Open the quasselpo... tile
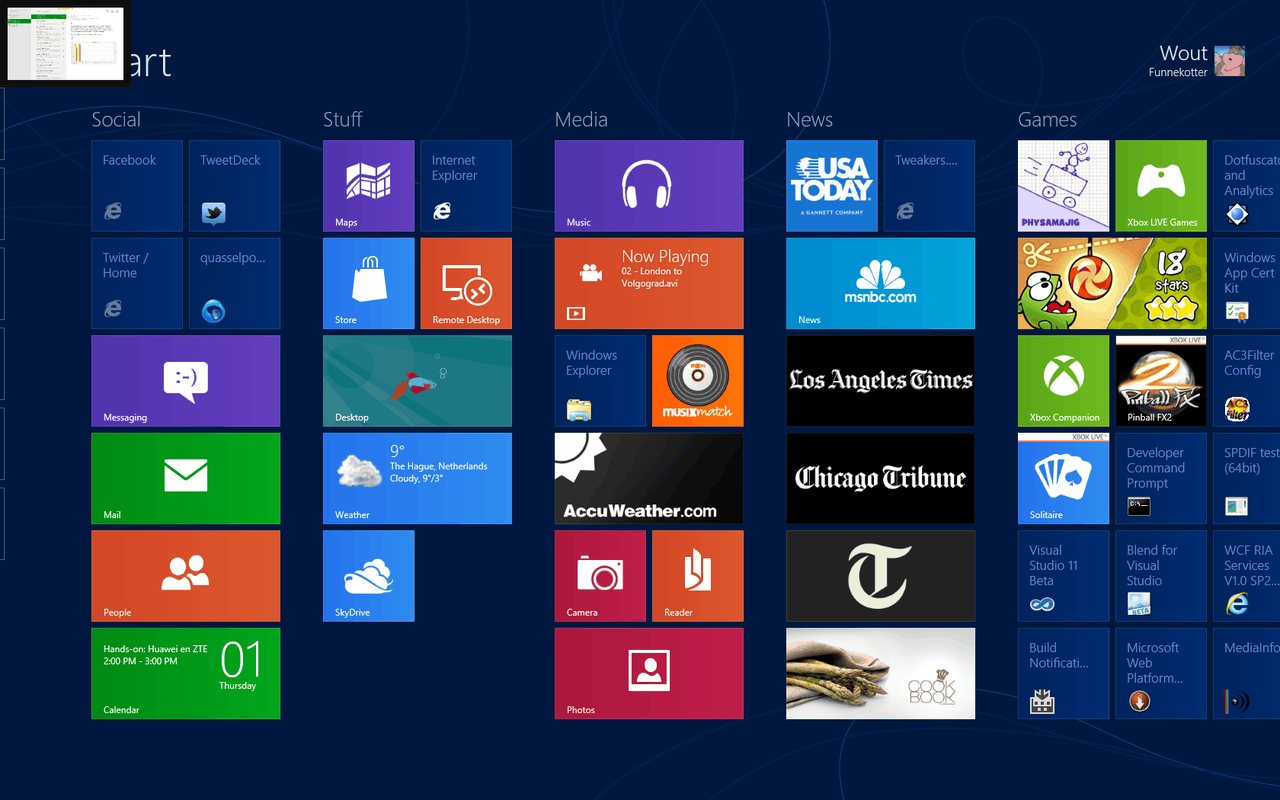The image size is (1280, 800). [x=234, y=283]
